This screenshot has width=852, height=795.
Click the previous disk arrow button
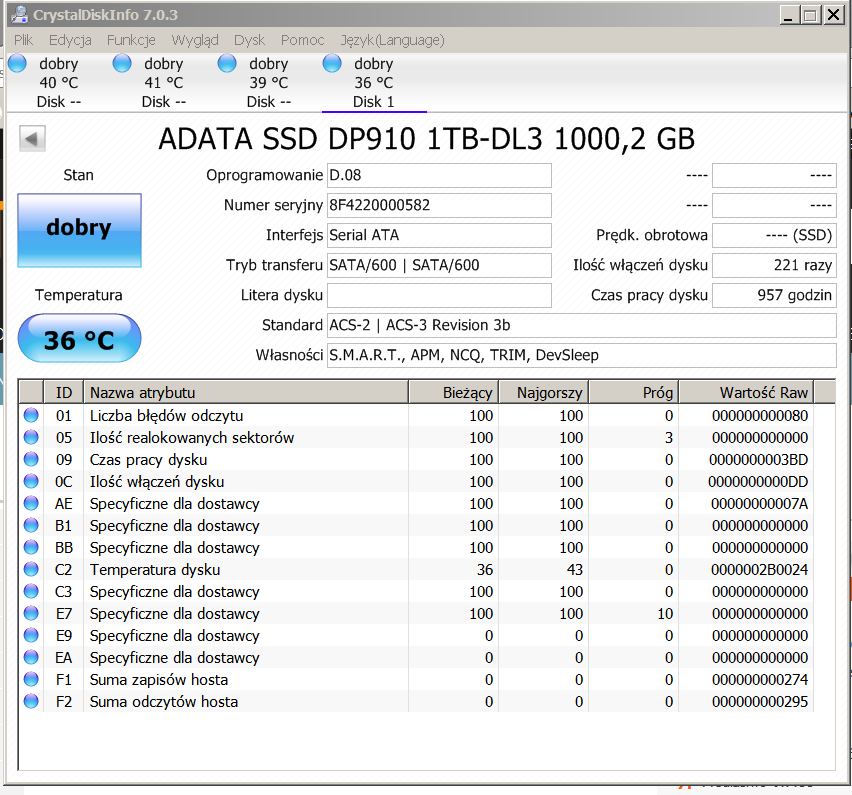(32, 139)
